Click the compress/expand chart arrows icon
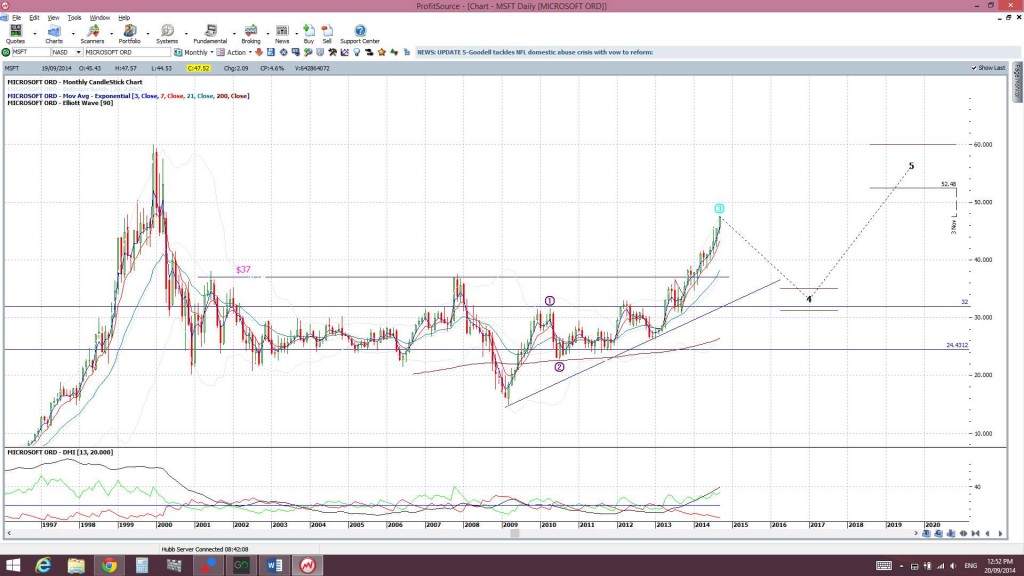Image resolution: width=1024 pixels, height=576 pixels. pyautogui.click(x=963, y=534)
